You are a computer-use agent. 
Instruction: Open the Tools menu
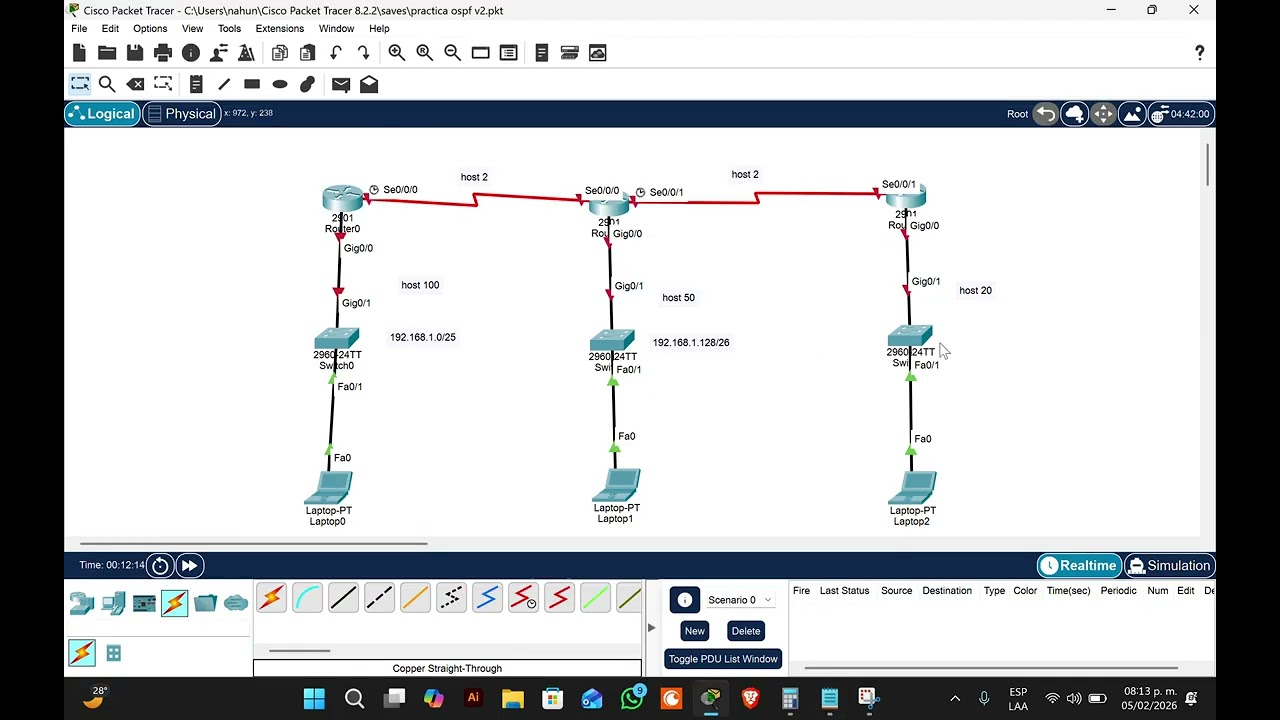tap(229, 29)
